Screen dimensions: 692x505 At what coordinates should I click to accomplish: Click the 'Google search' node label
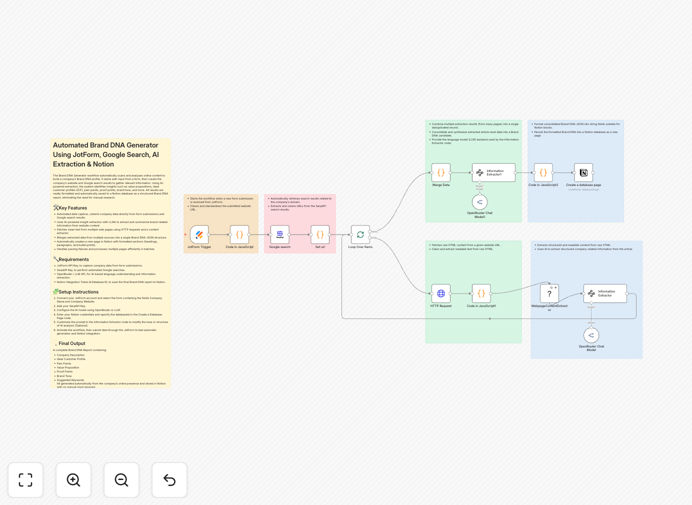(280, 247)
